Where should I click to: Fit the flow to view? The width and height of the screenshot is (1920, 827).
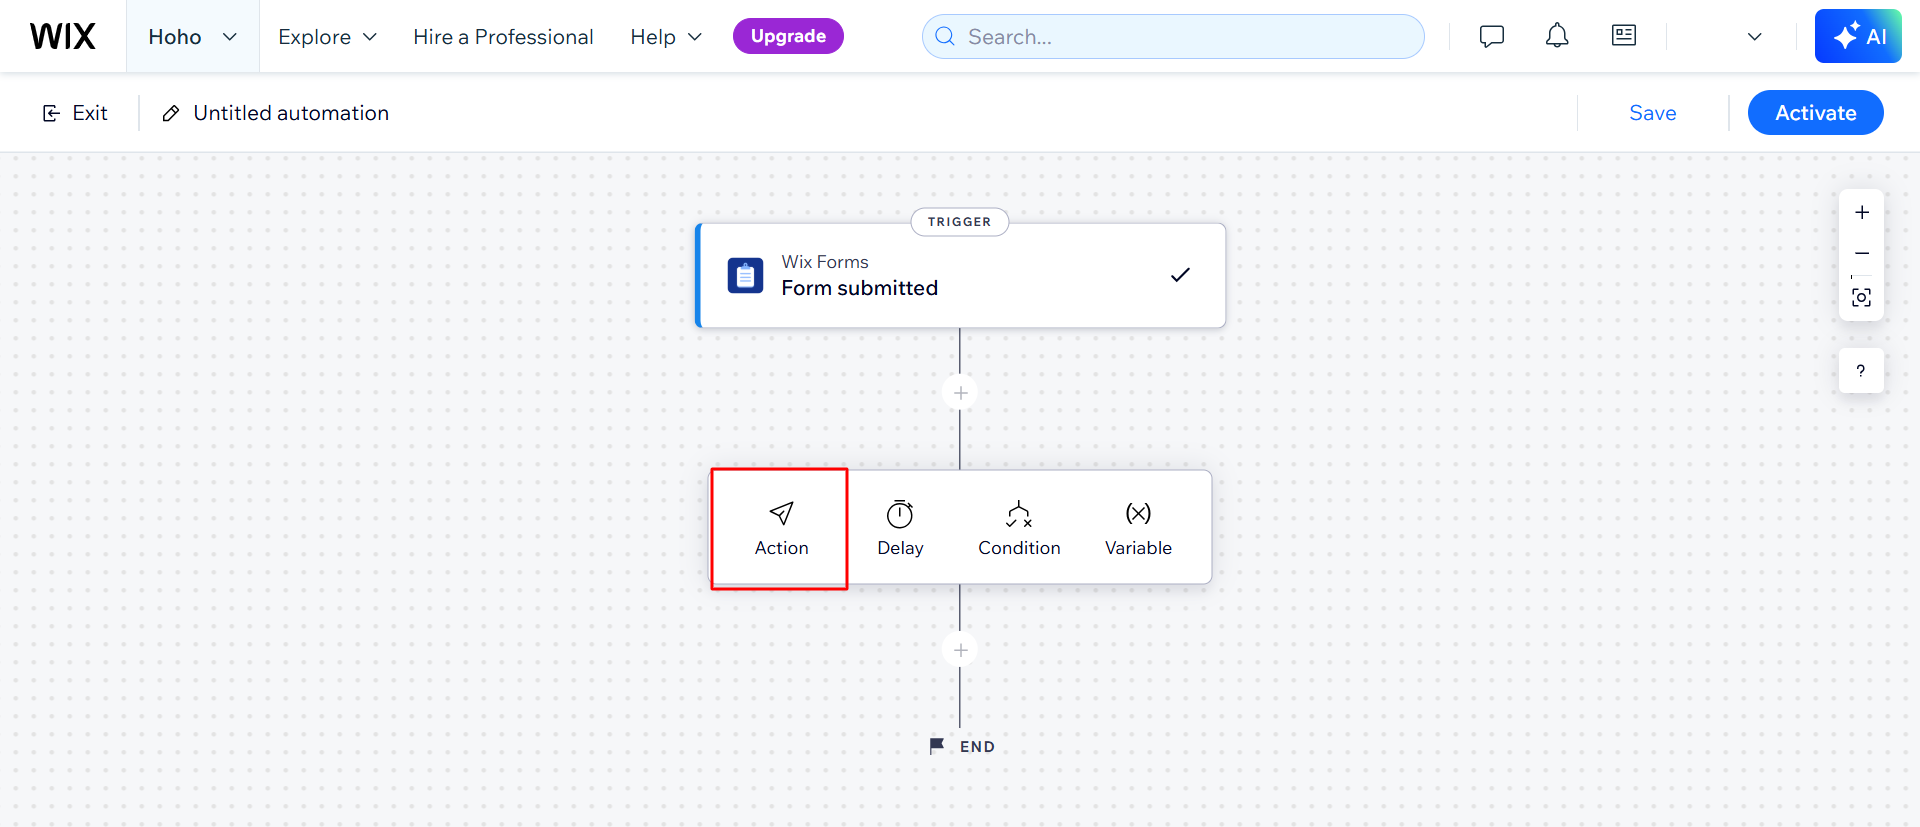(1862, 298)
